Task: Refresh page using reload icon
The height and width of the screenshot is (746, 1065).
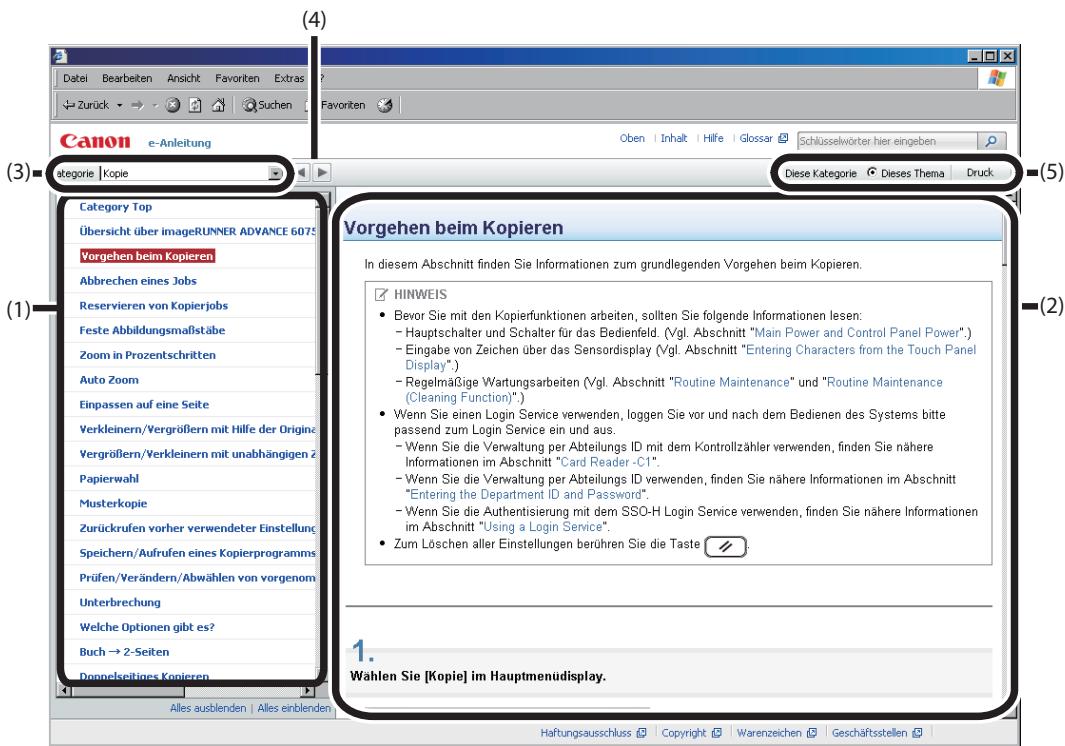Action: [x=195, y=105]
